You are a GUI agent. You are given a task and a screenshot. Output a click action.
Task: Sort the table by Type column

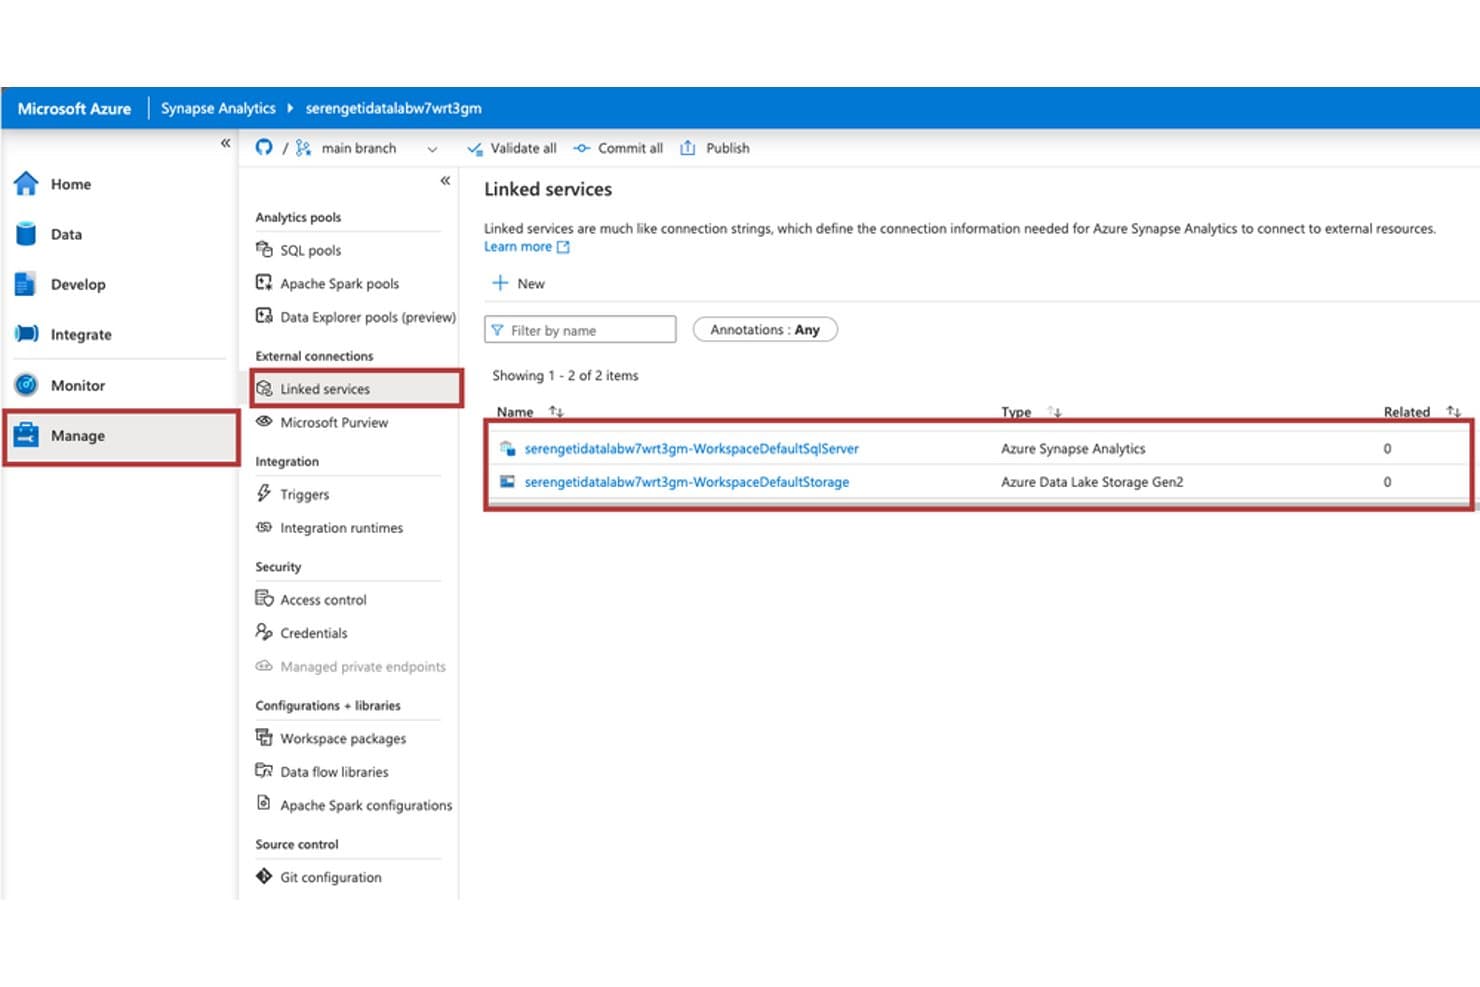click(1054, 411)
